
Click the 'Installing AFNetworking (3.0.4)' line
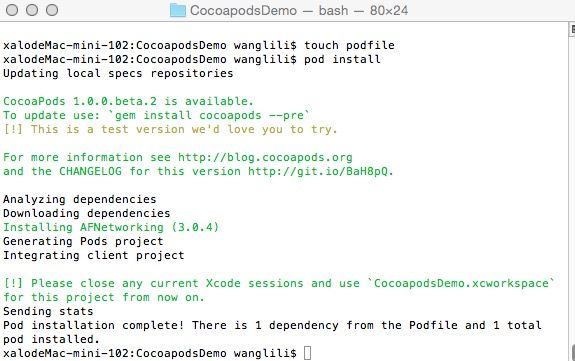tap(111, 227)
